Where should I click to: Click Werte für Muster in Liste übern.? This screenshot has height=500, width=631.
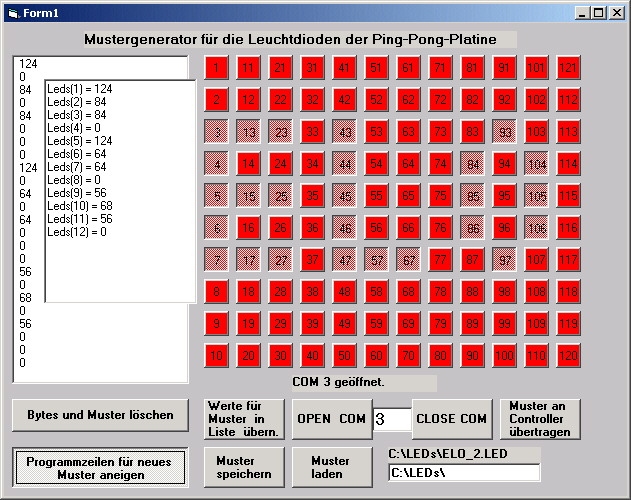(244, 419)
